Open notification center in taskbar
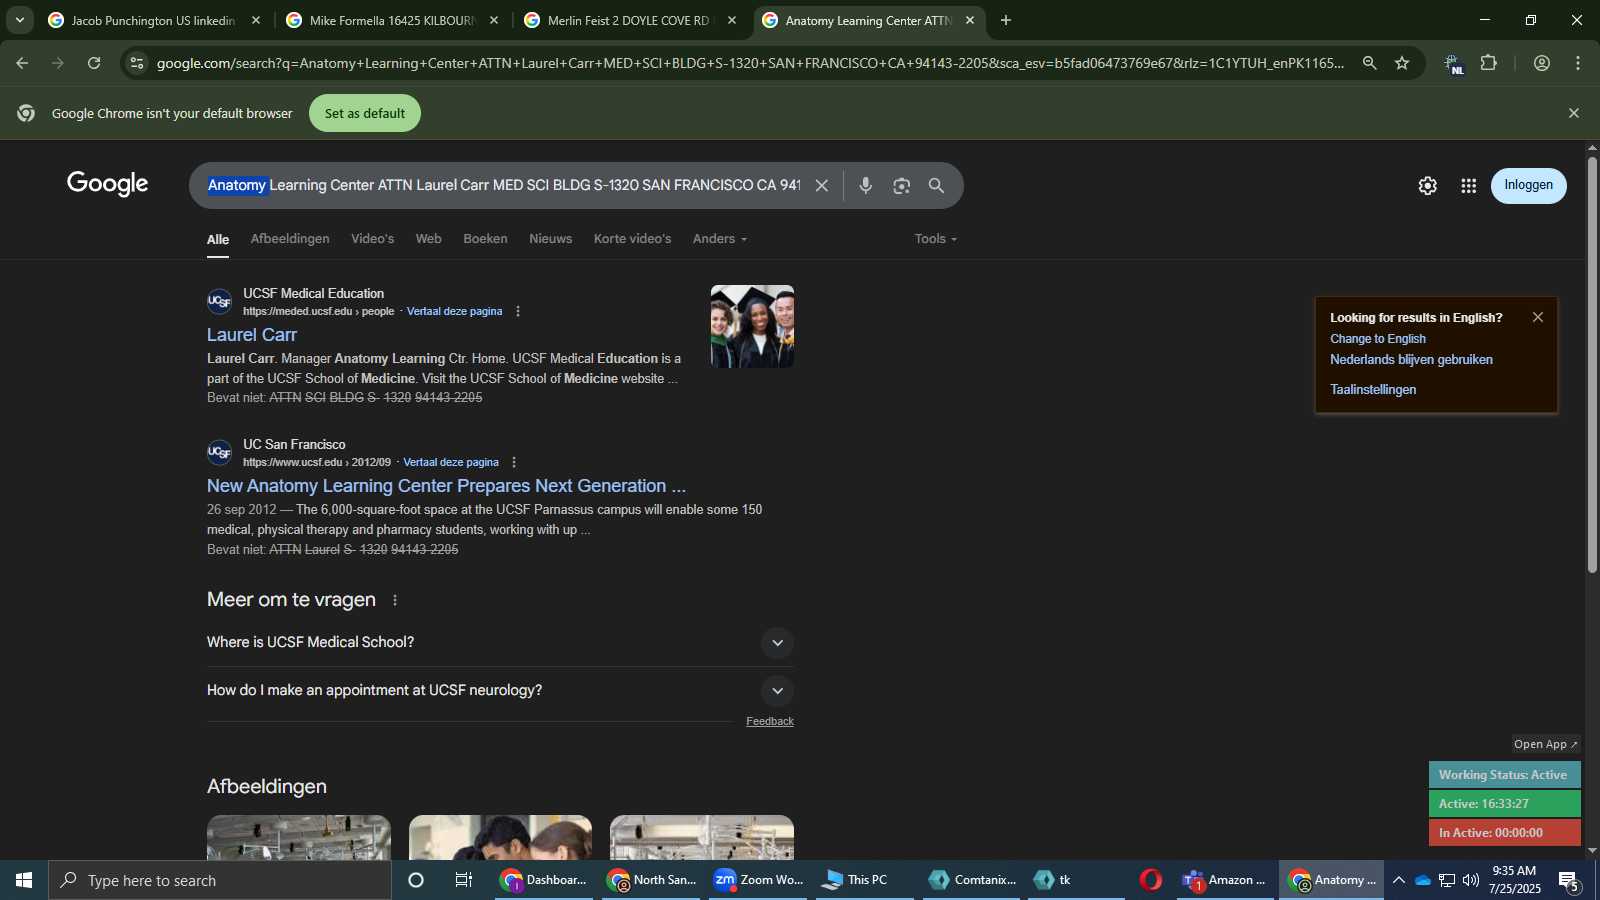This screenshot has height=900, width=1600. point(1569,880)
